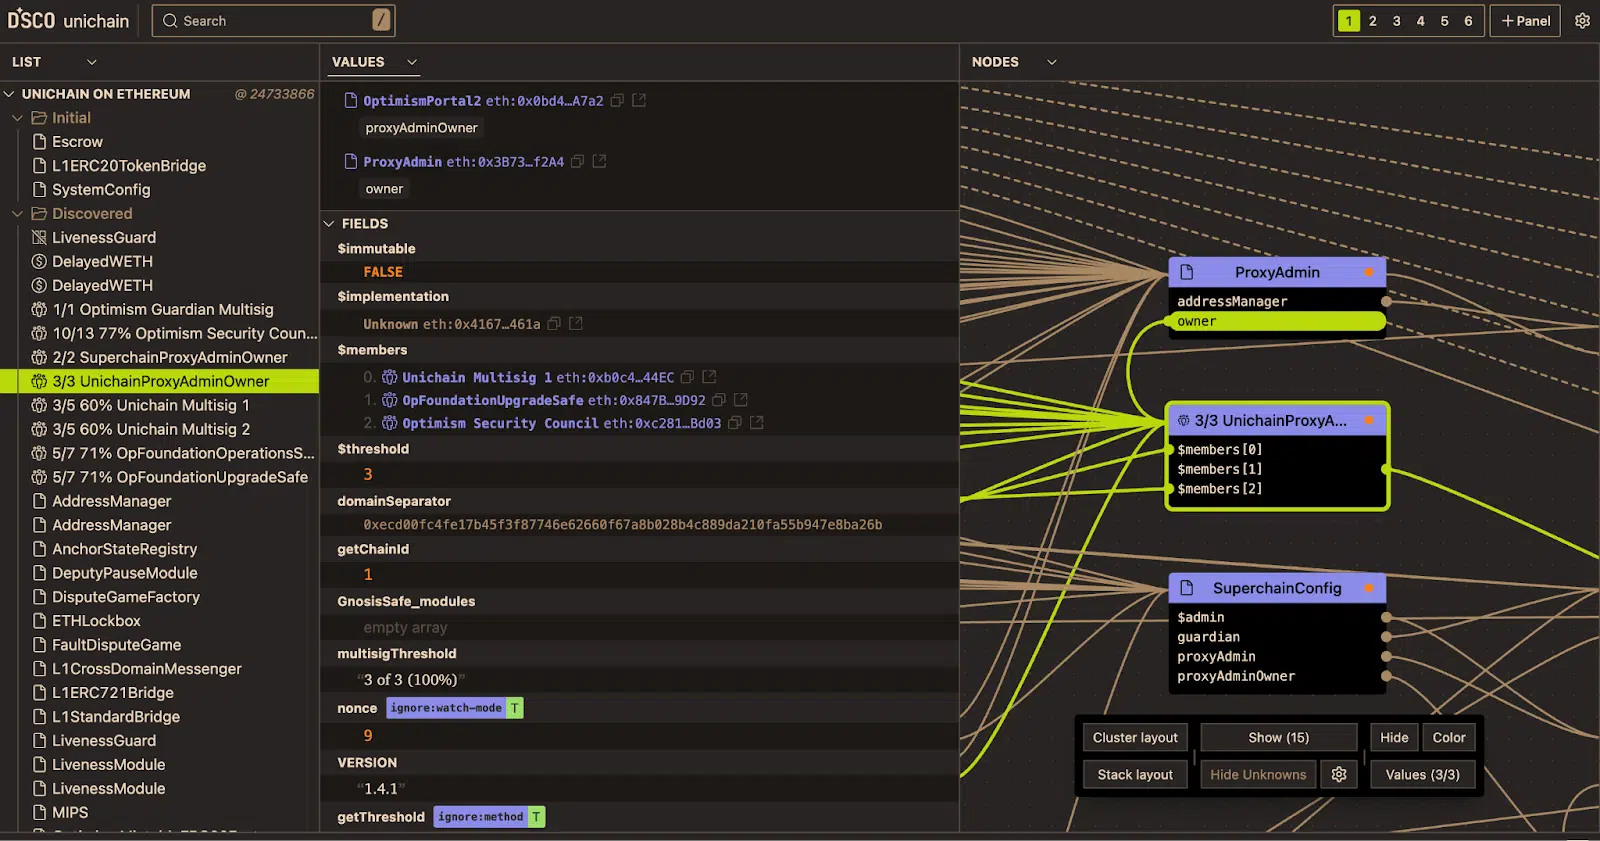Collapse the Discovered folder
Screen dimensions: 1600x841
tap(17, 214)
